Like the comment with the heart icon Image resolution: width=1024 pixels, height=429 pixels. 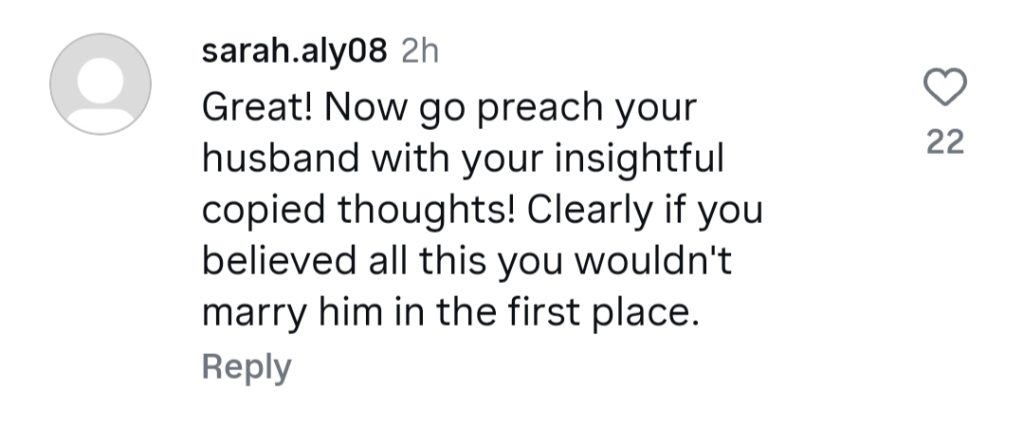(945, 87)
